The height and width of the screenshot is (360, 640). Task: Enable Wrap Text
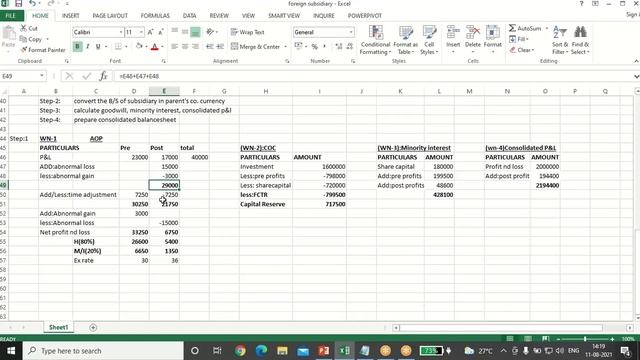pyautogui.click(x=247, y=32)
